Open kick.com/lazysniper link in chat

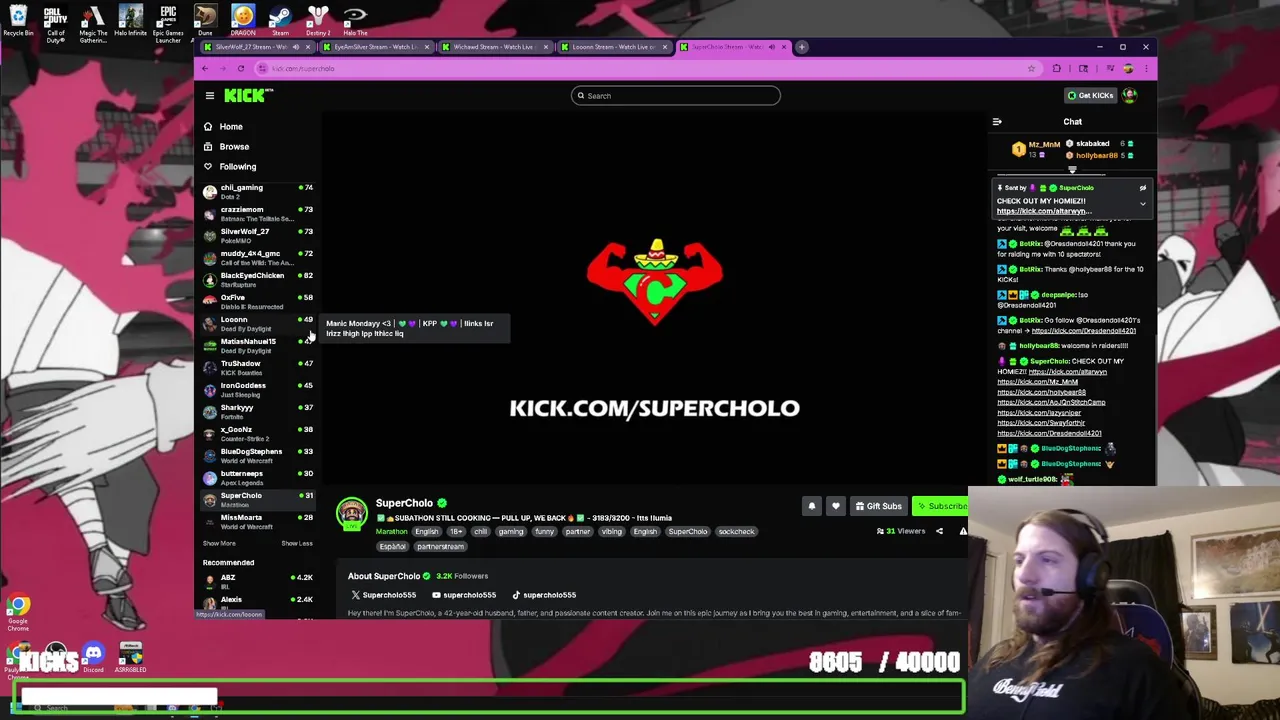[1039, 413]
